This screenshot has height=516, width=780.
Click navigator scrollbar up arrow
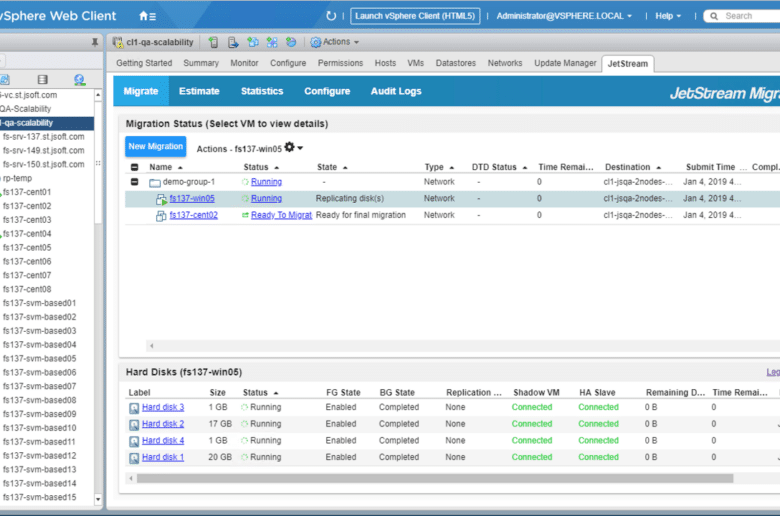pyautogui.click(x=98, y=95)
